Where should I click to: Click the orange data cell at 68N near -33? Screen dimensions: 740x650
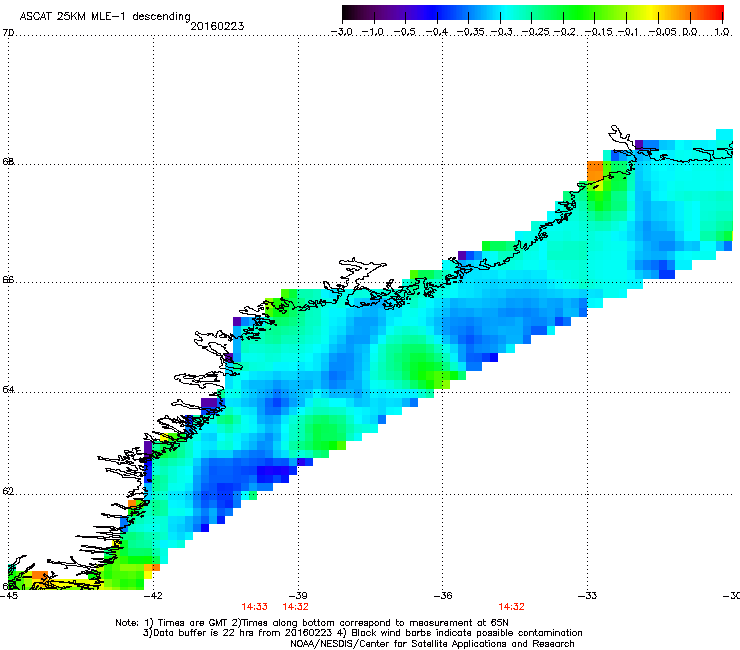coord(595,170)
